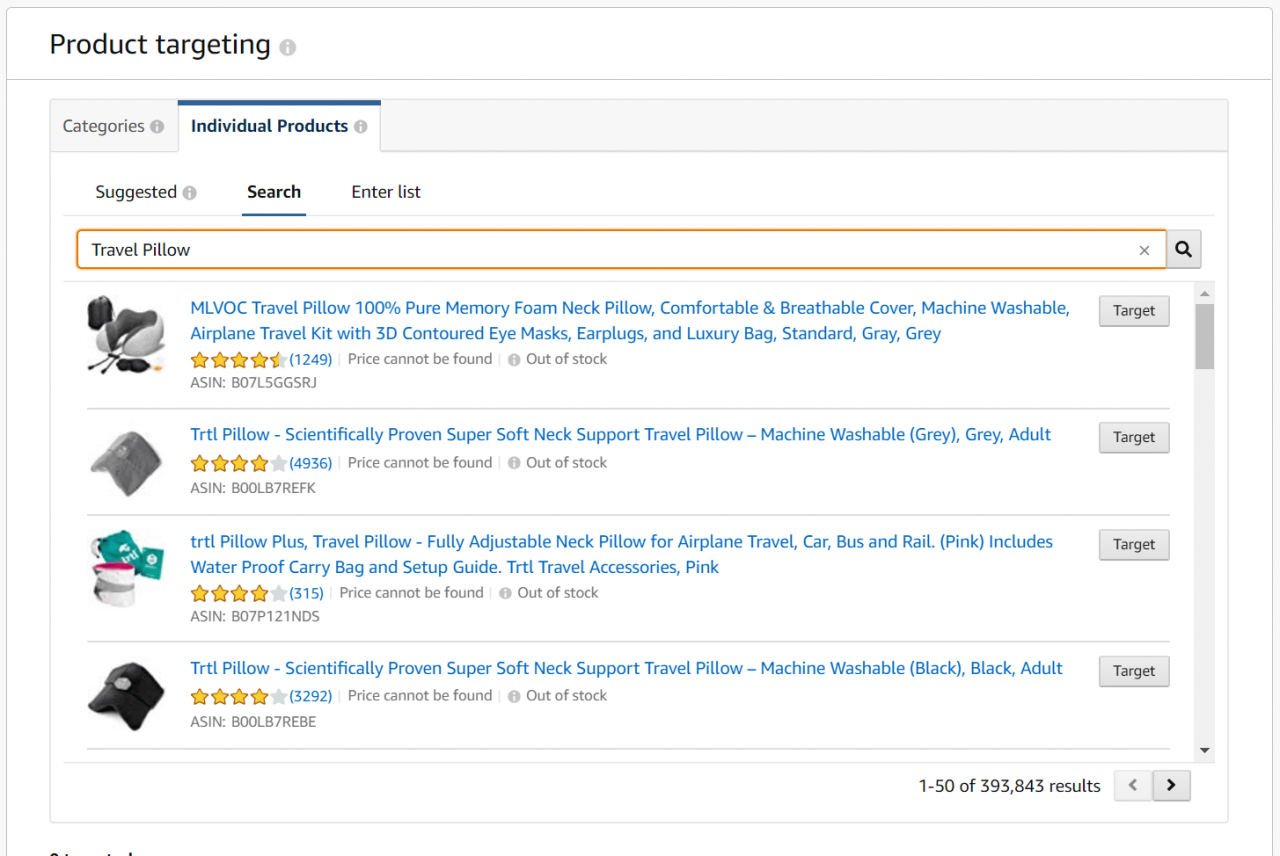Click the stock info icon for MLVOC pillow
The width and height of the screenshot is (1280, 856).
514,360
